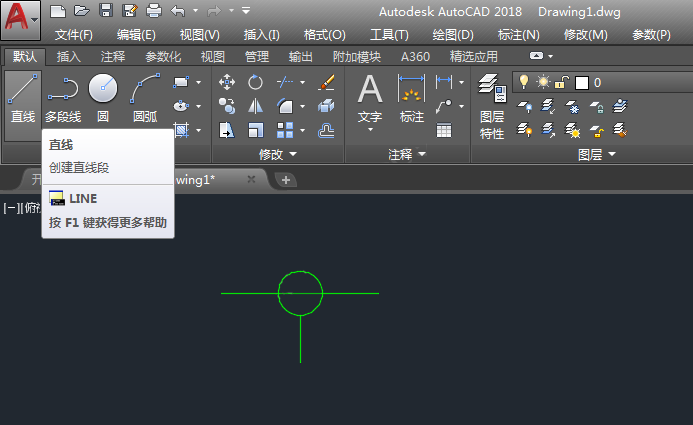693x425 pixels.
Task: Click the Text (文字) tool
Action: (x=370, y=103)
